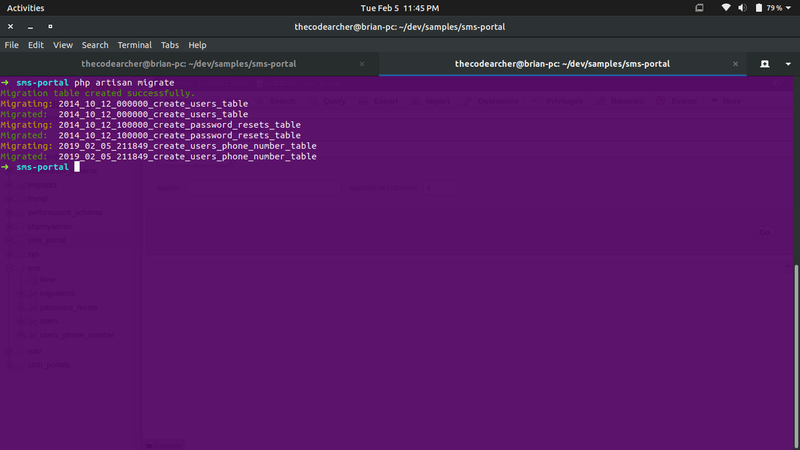Close the first sms-portal terminal tab
The height and width of the screenshot is (450, 800).
click(362, 64)
